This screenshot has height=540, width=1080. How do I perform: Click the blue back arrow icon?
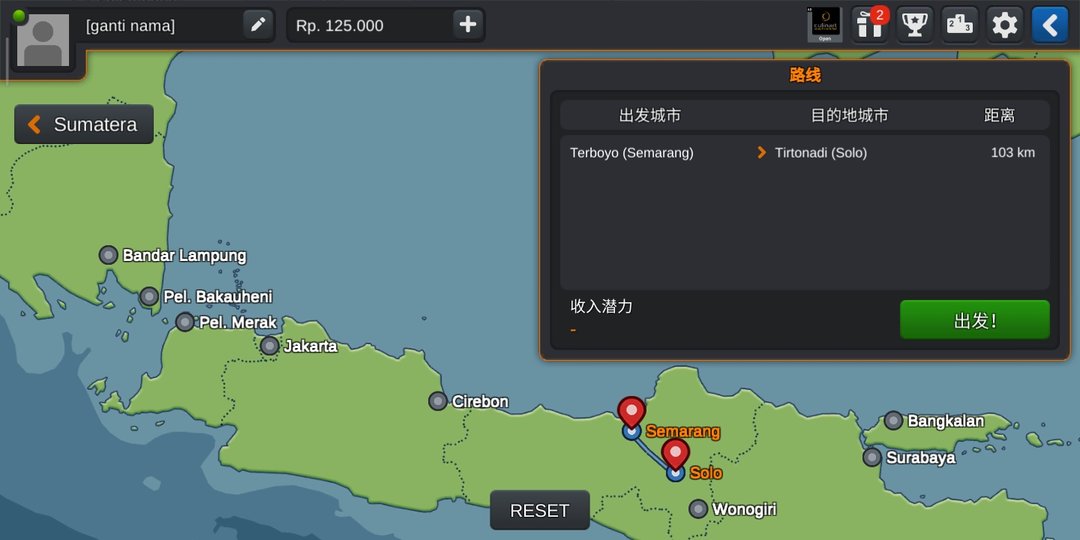point(1049,25)
